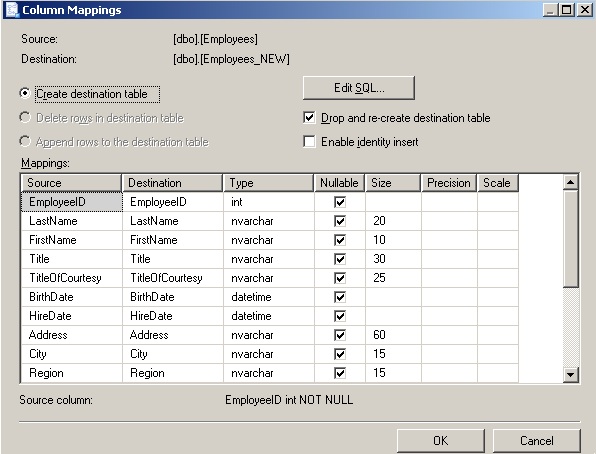
Task: Click the Source column header
Action: 71,183
